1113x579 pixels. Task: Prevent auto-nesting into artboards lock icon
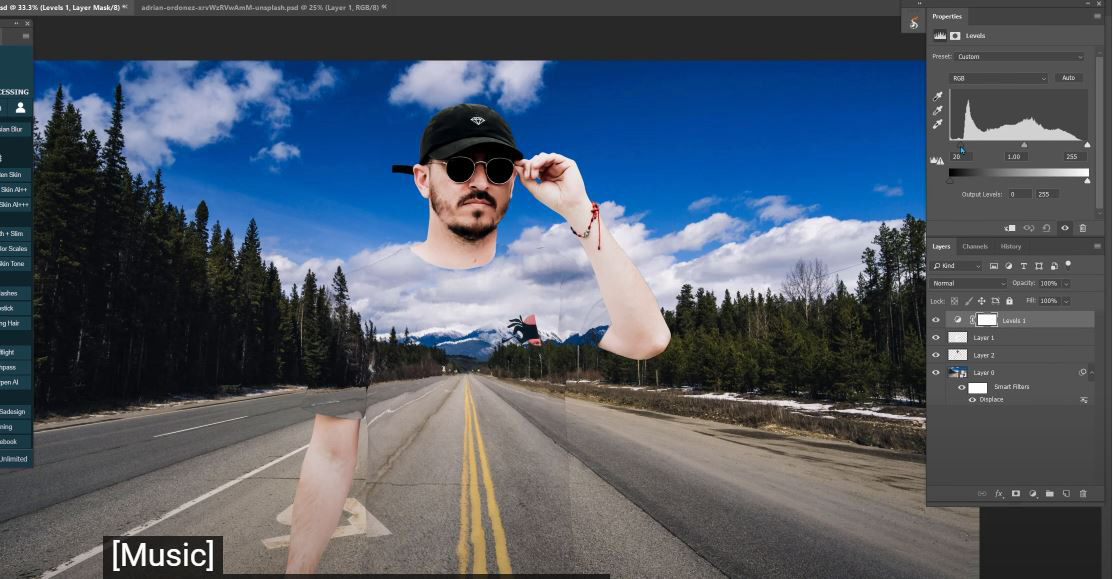pos(995,302)
